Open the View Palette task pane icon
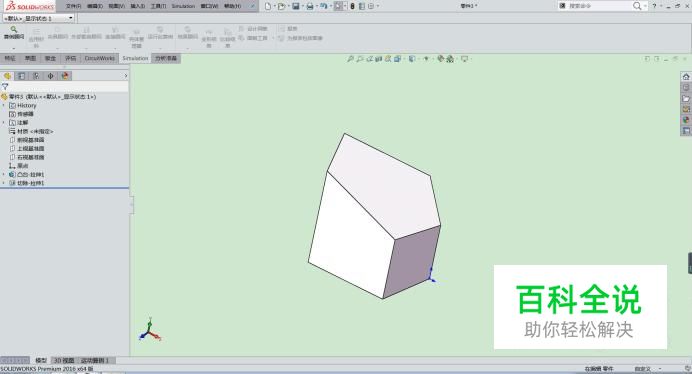The image size is (692, 374). pyautogui.click(x=686, y=109)
